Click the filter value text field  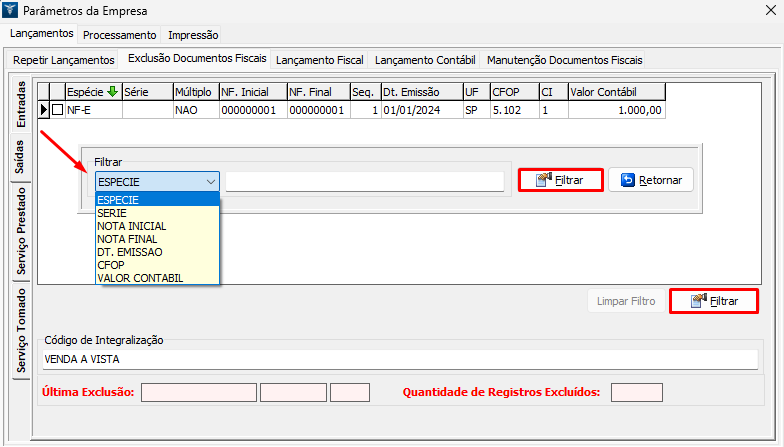364,182
